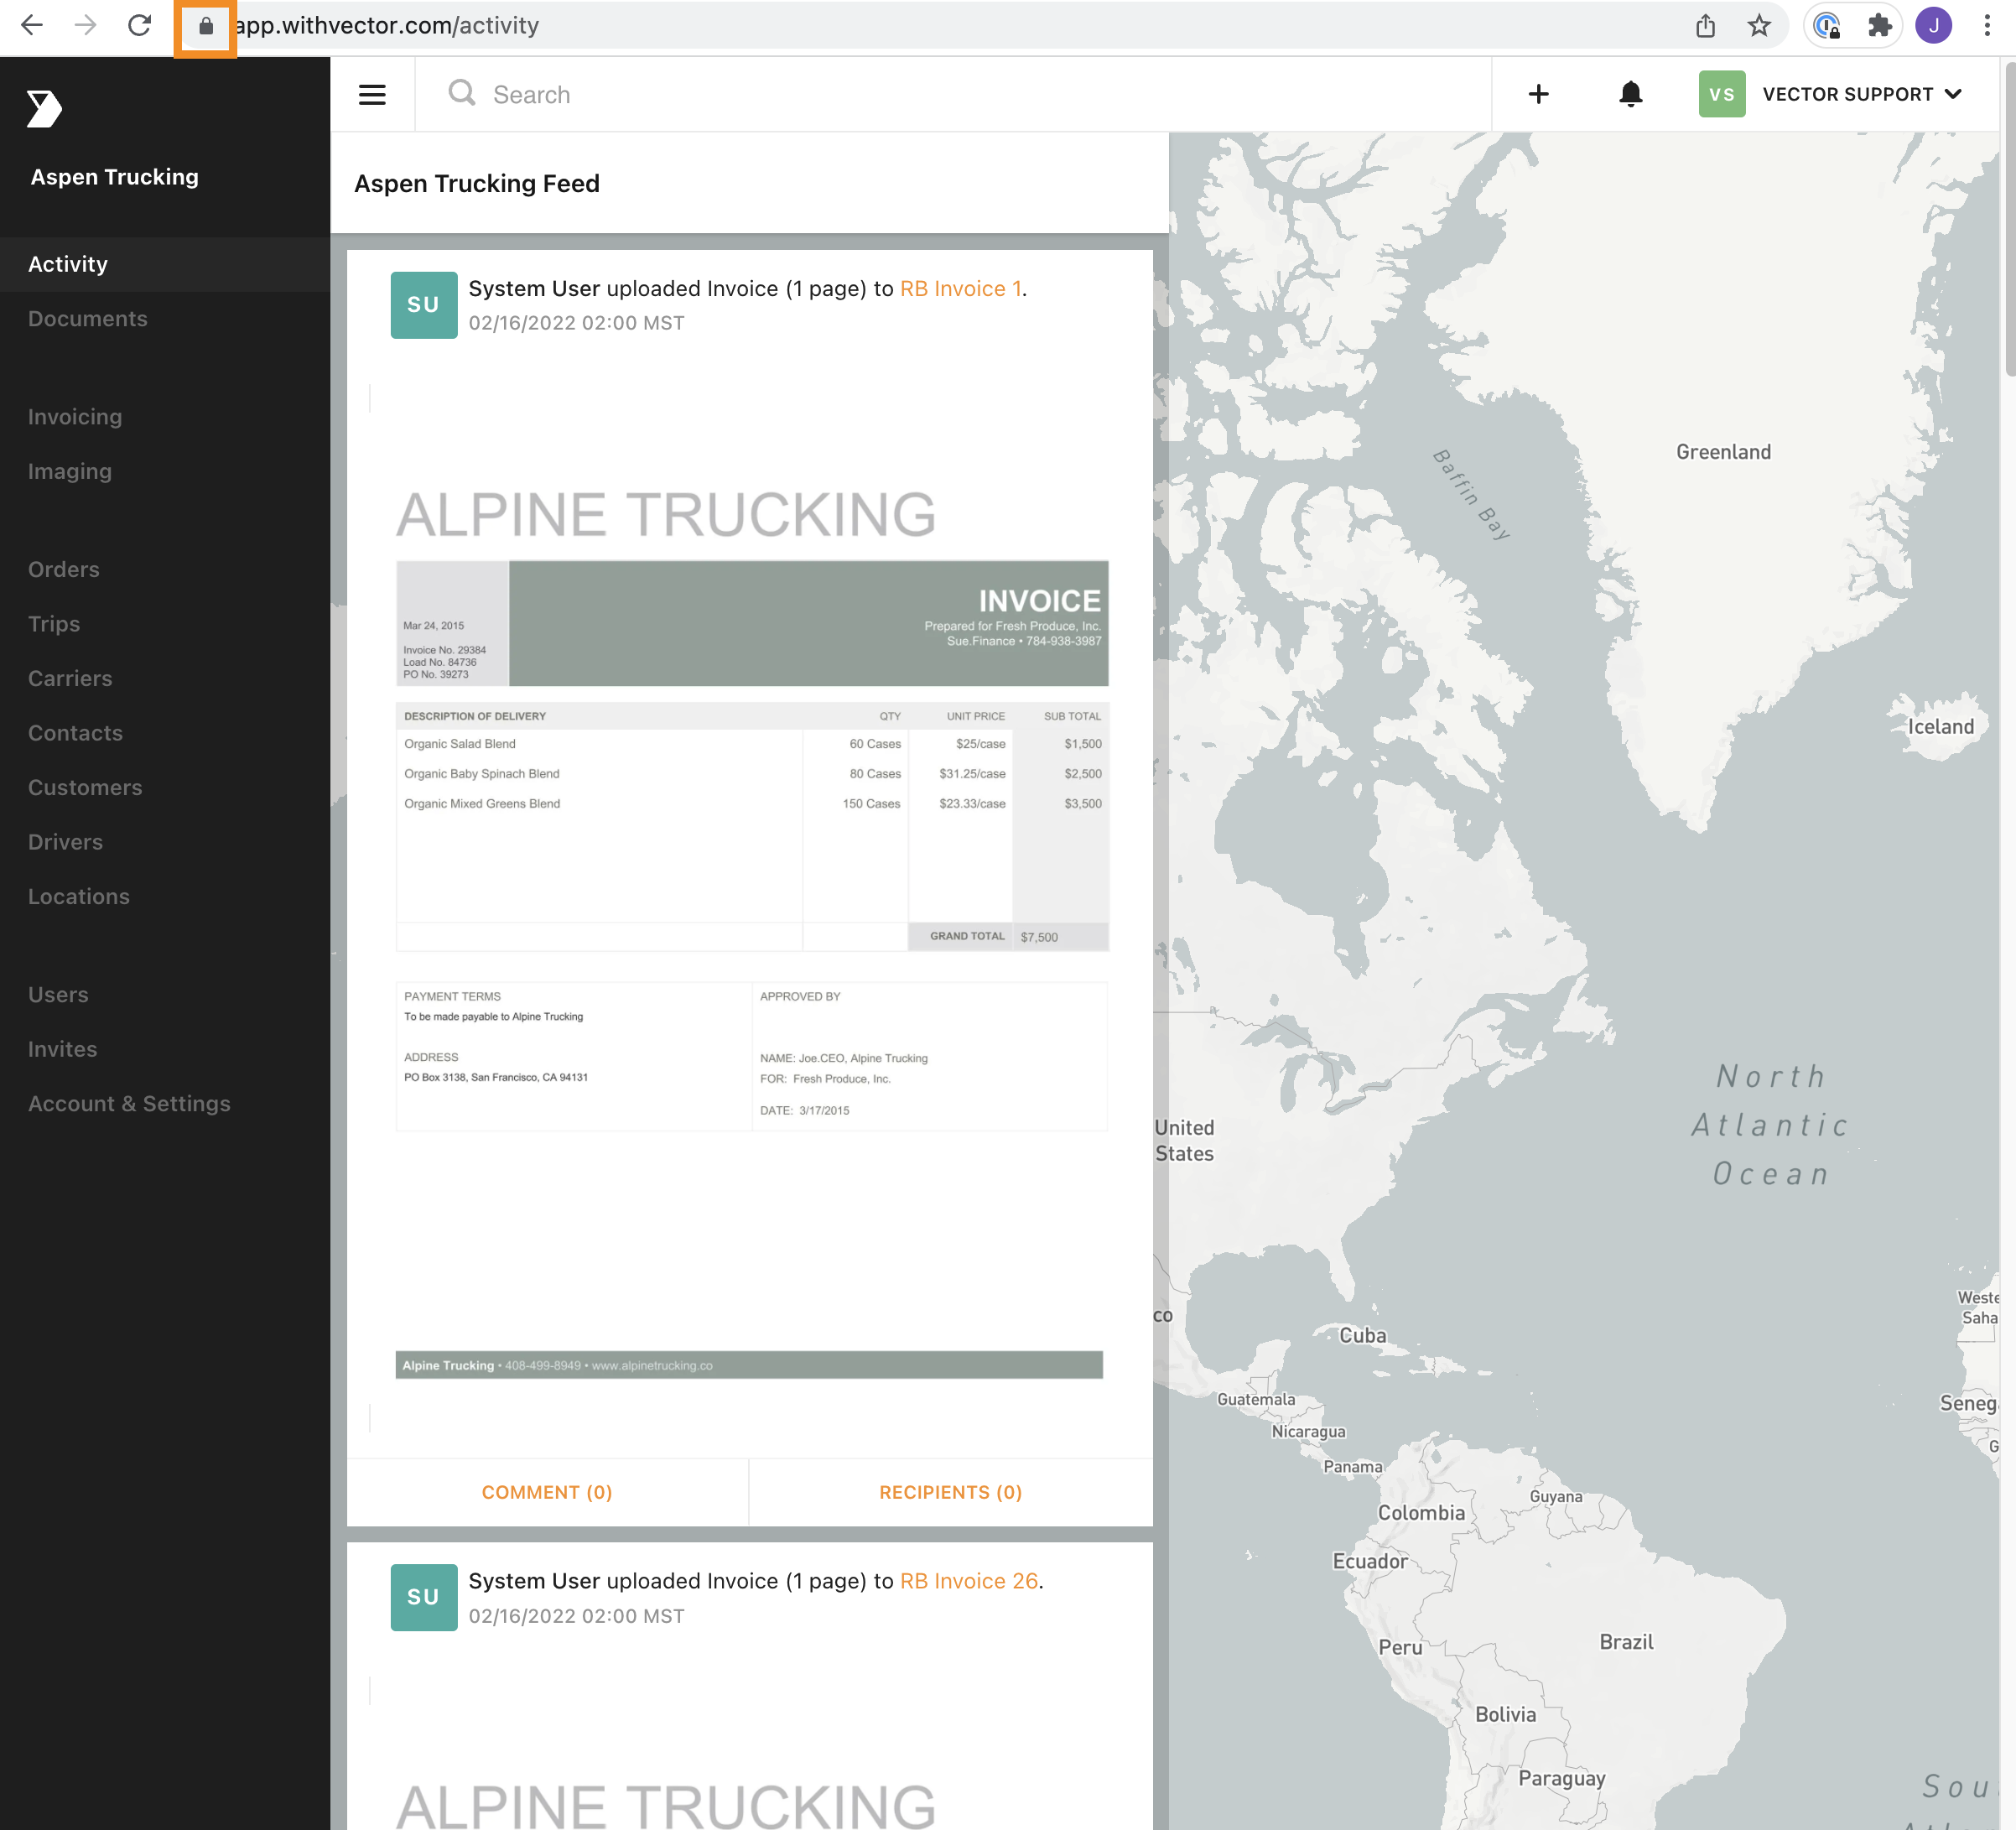This screenshot has width=2016, height=1830.
Task: Click the first post timestamp 02/16/2022 02:00 MST
Action: click(576, 323)
